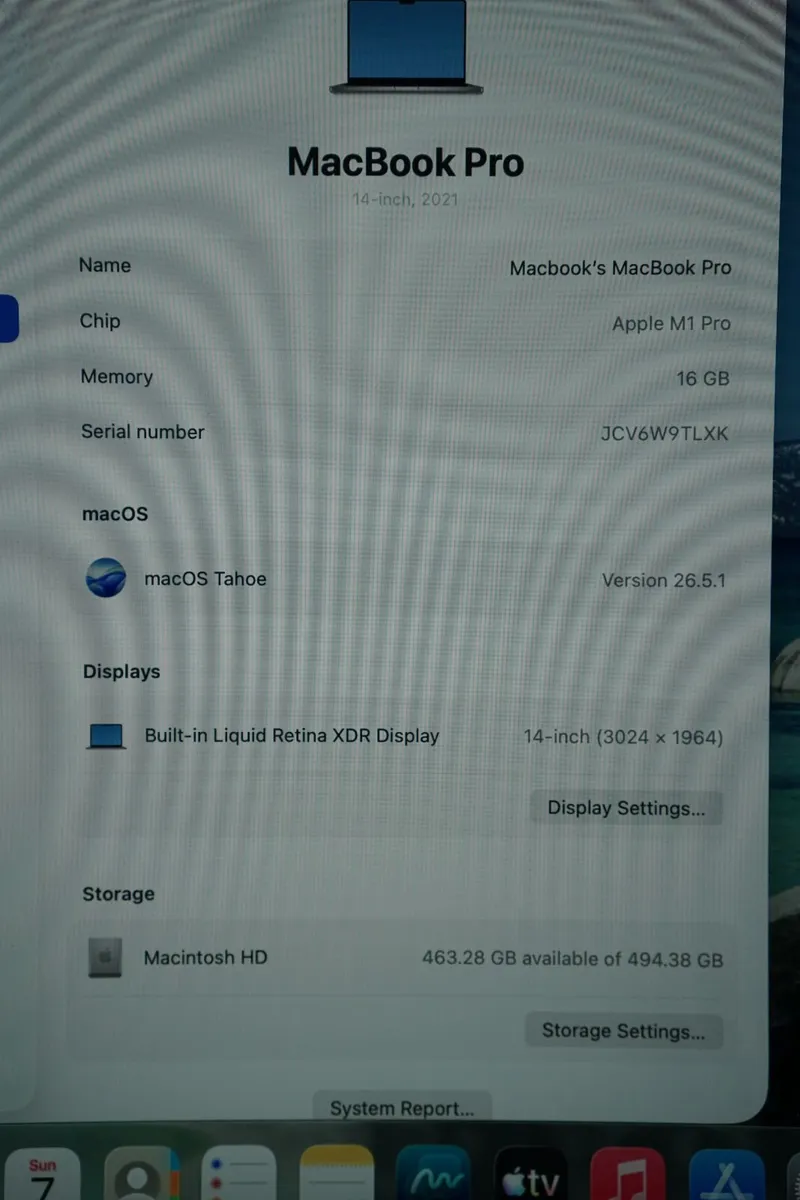Image resolution: width=800 pixels, height=1200 pixels.
Task: Edit the computer name Macbook's MacBook Pro
Action: click(x=620, y=268)
